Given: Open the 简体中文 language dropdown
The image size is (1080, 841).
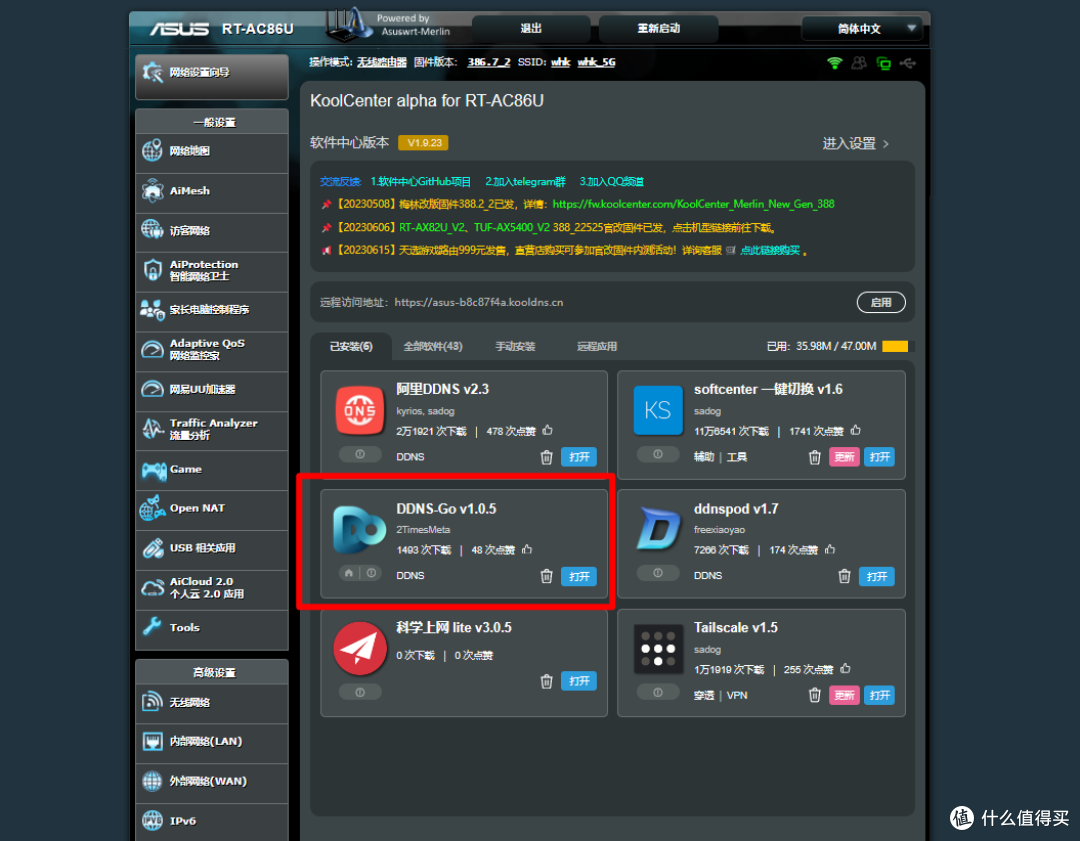Looking at the screenshot, I should [862, 29].
